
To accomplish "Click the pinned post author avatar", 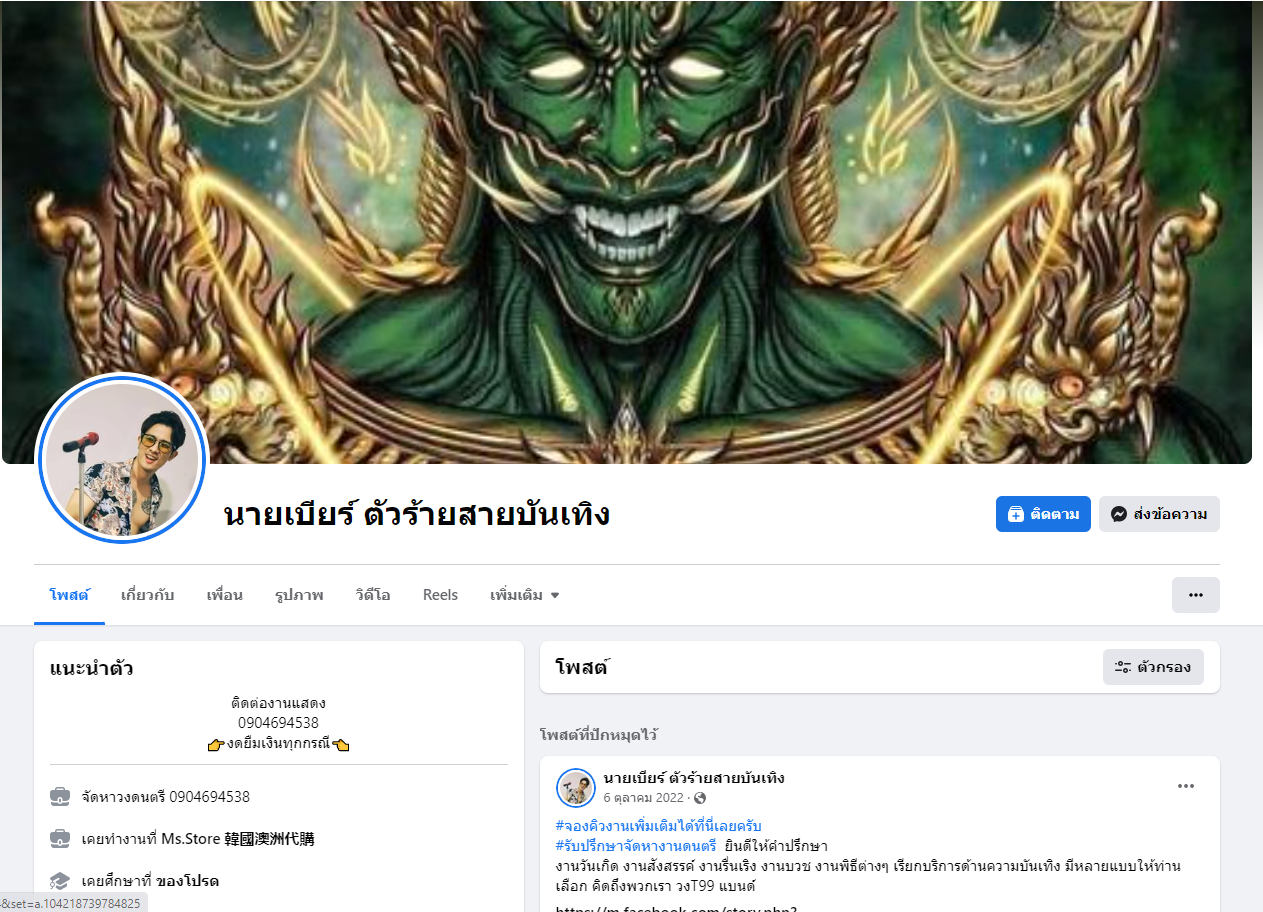I will (576, 788).
